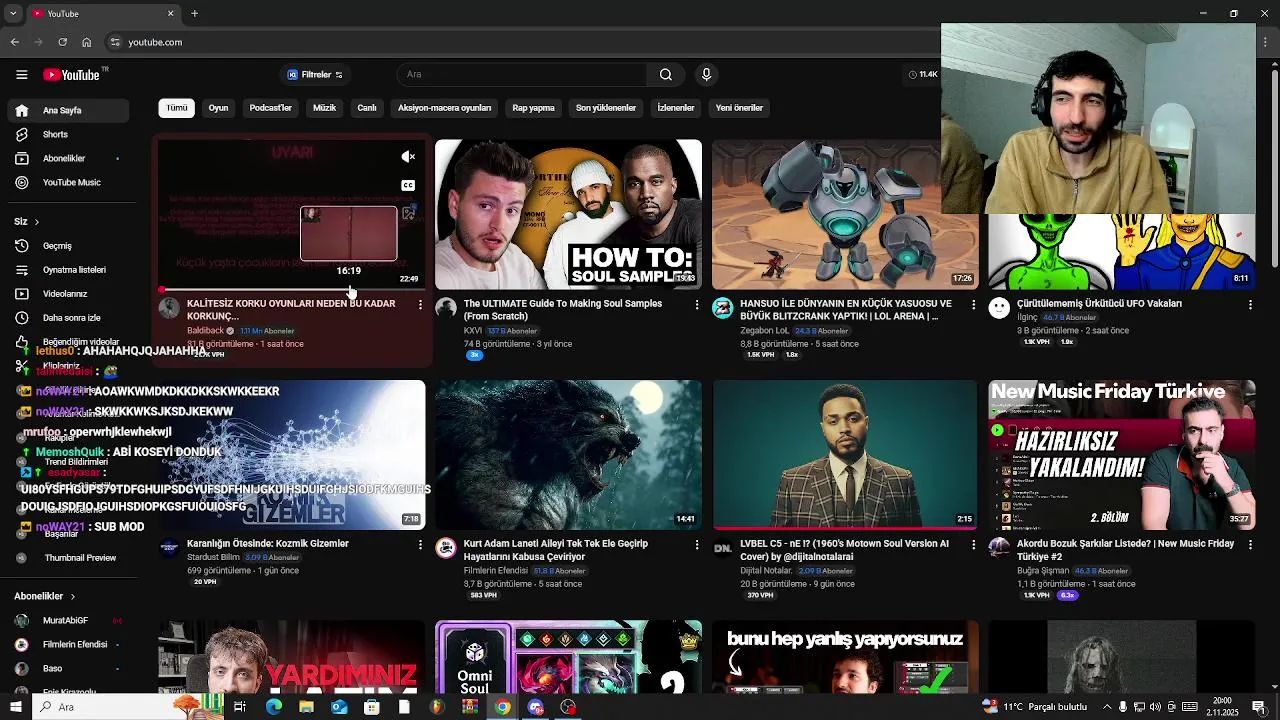The image size is (1280, 720).
Task: Open Microsoft Edge from the taskbar
Action: tap(273, 707)
